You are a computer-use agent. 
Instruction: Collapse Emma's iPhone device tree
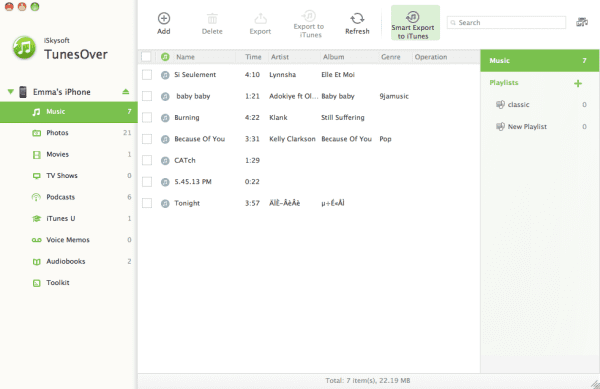tap(11, 91)
